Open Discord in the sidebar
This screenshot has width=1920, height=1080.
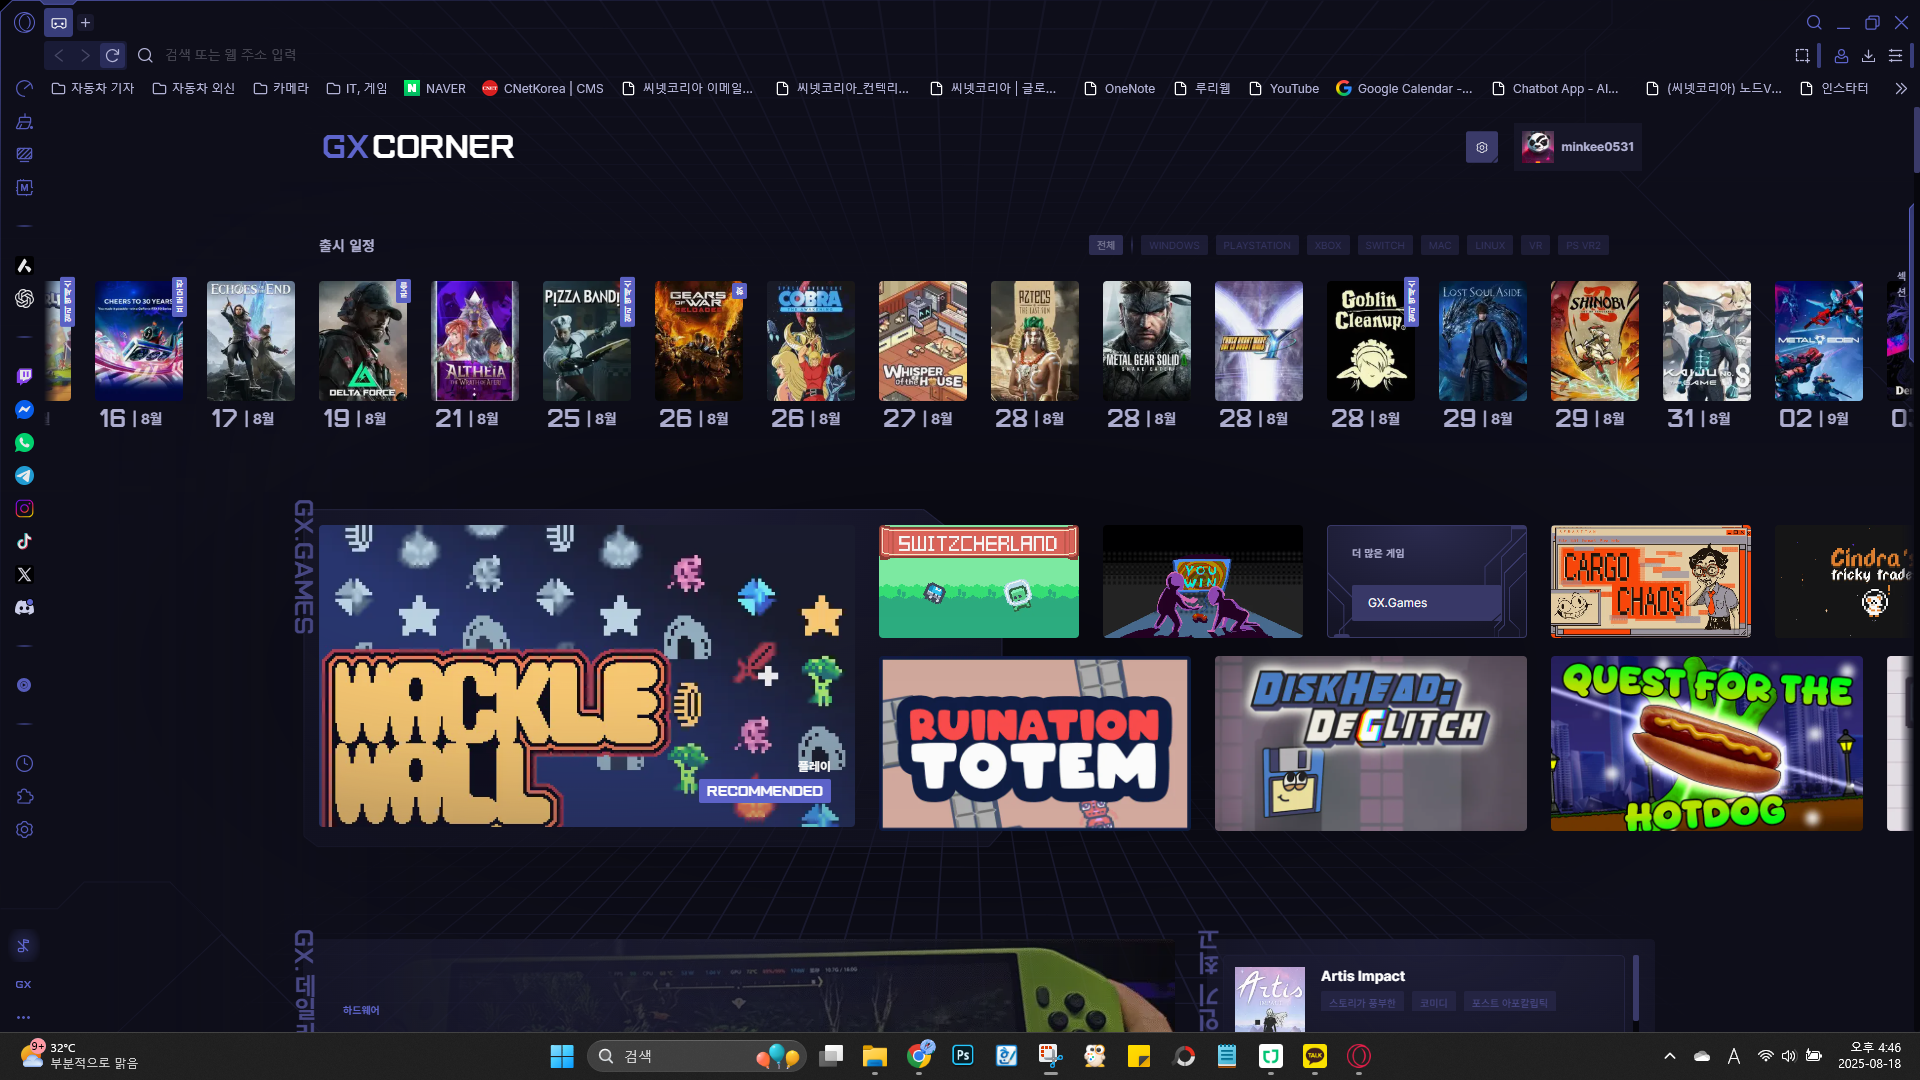point(24,607)
